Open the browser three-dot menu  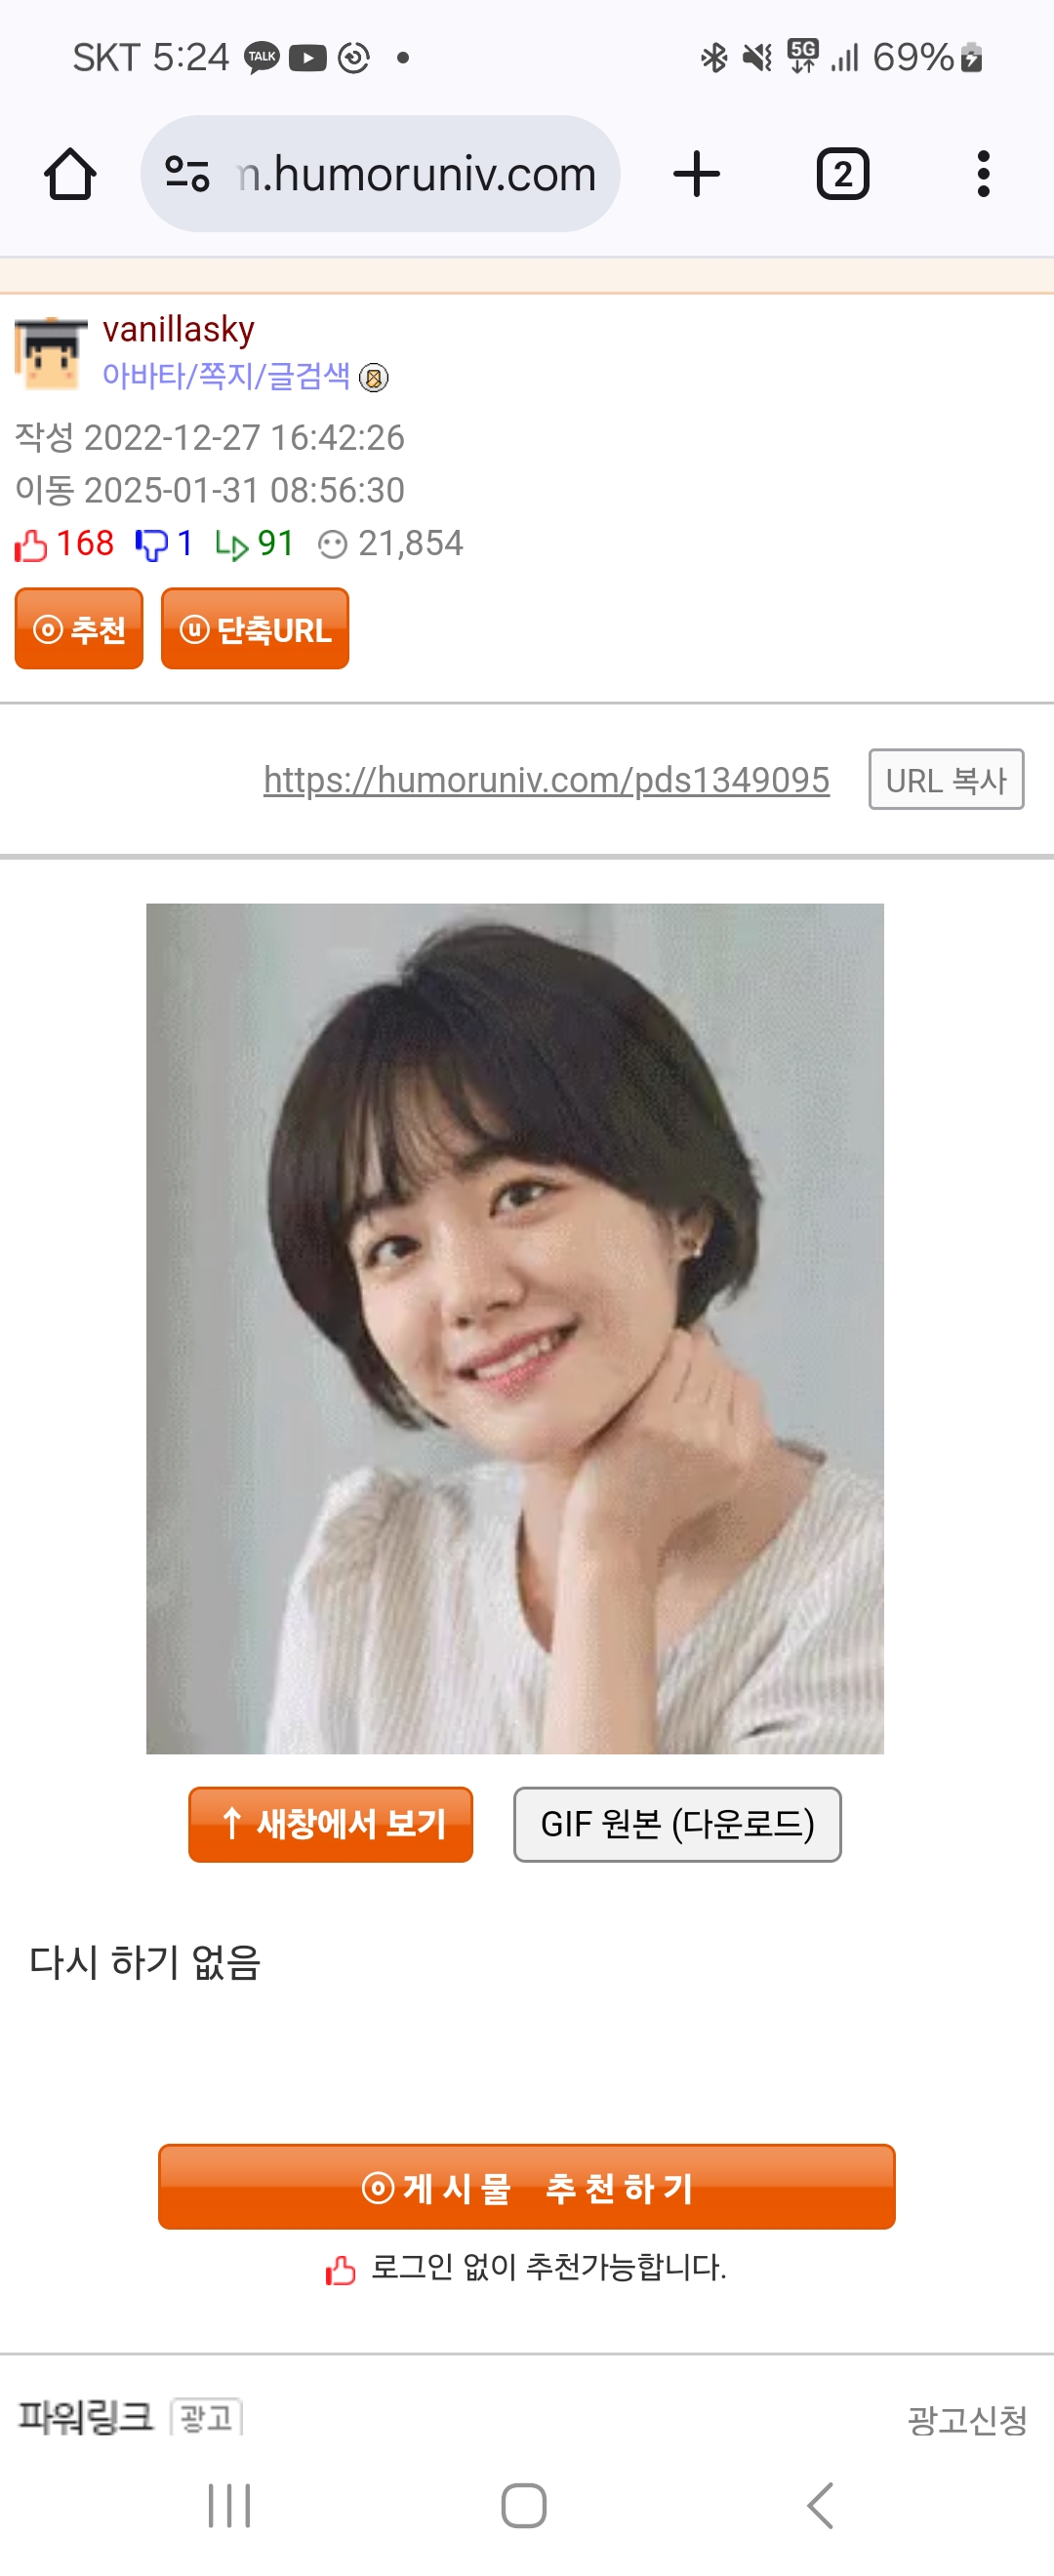tap(983, 174)
